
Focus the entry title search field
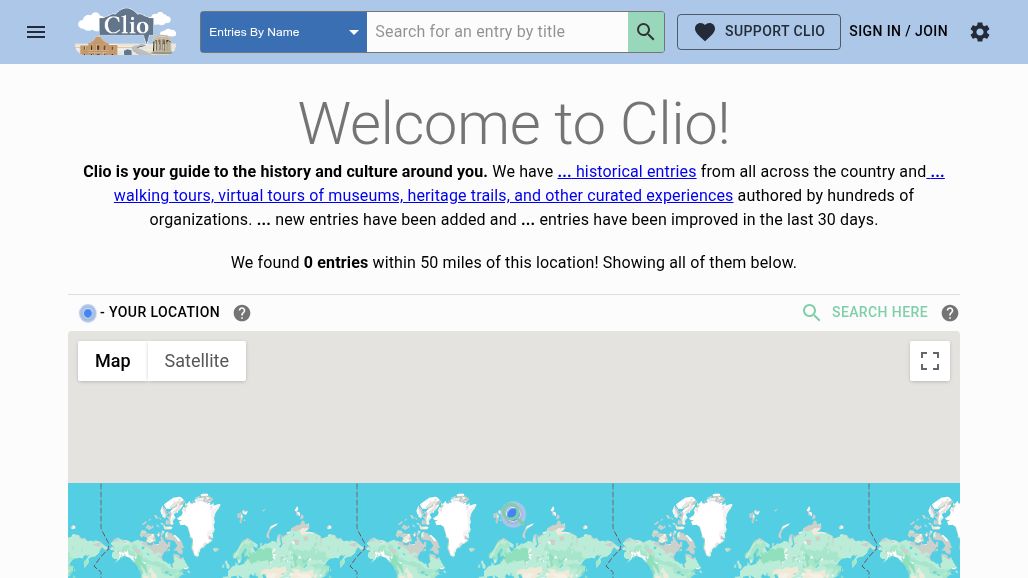click(497, 31)
